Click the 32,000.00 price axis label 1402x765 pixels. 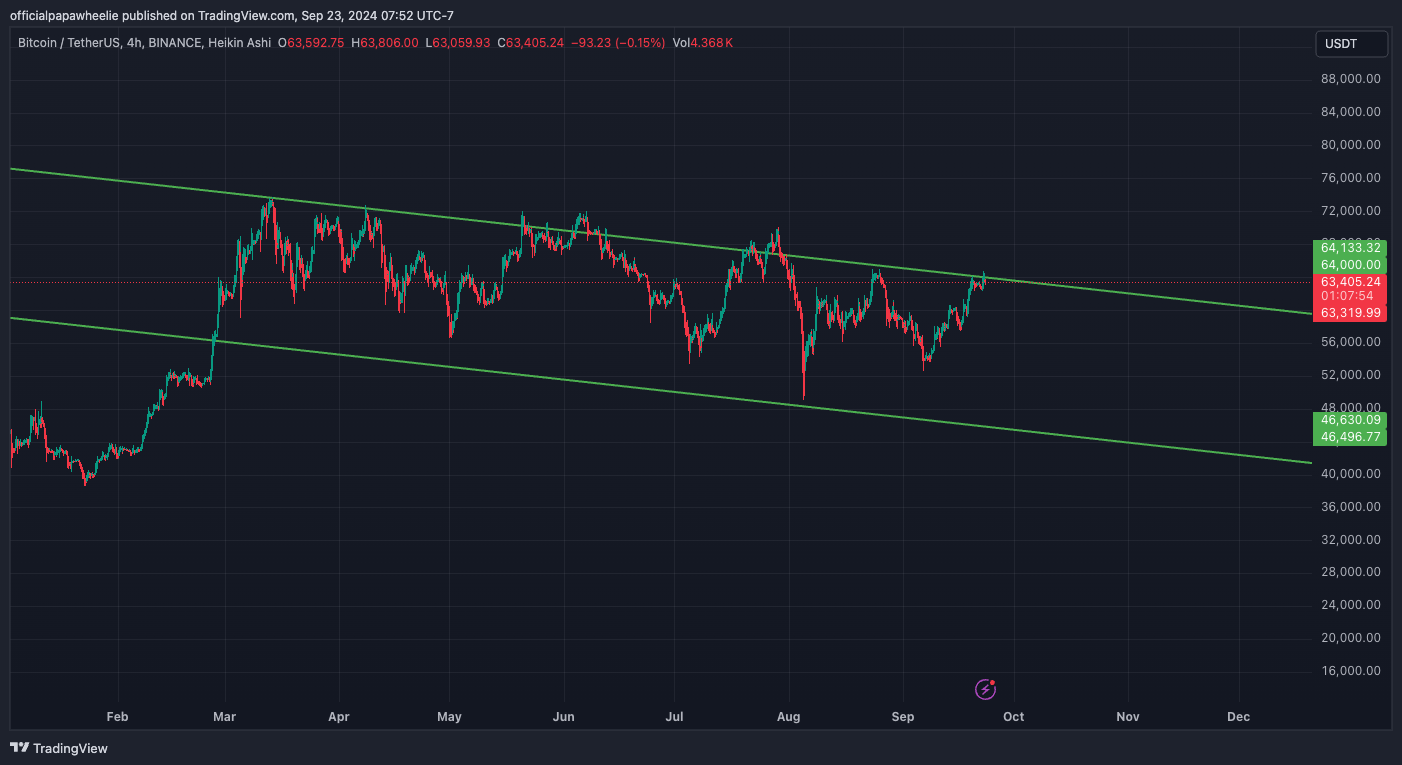[1351, 540]
